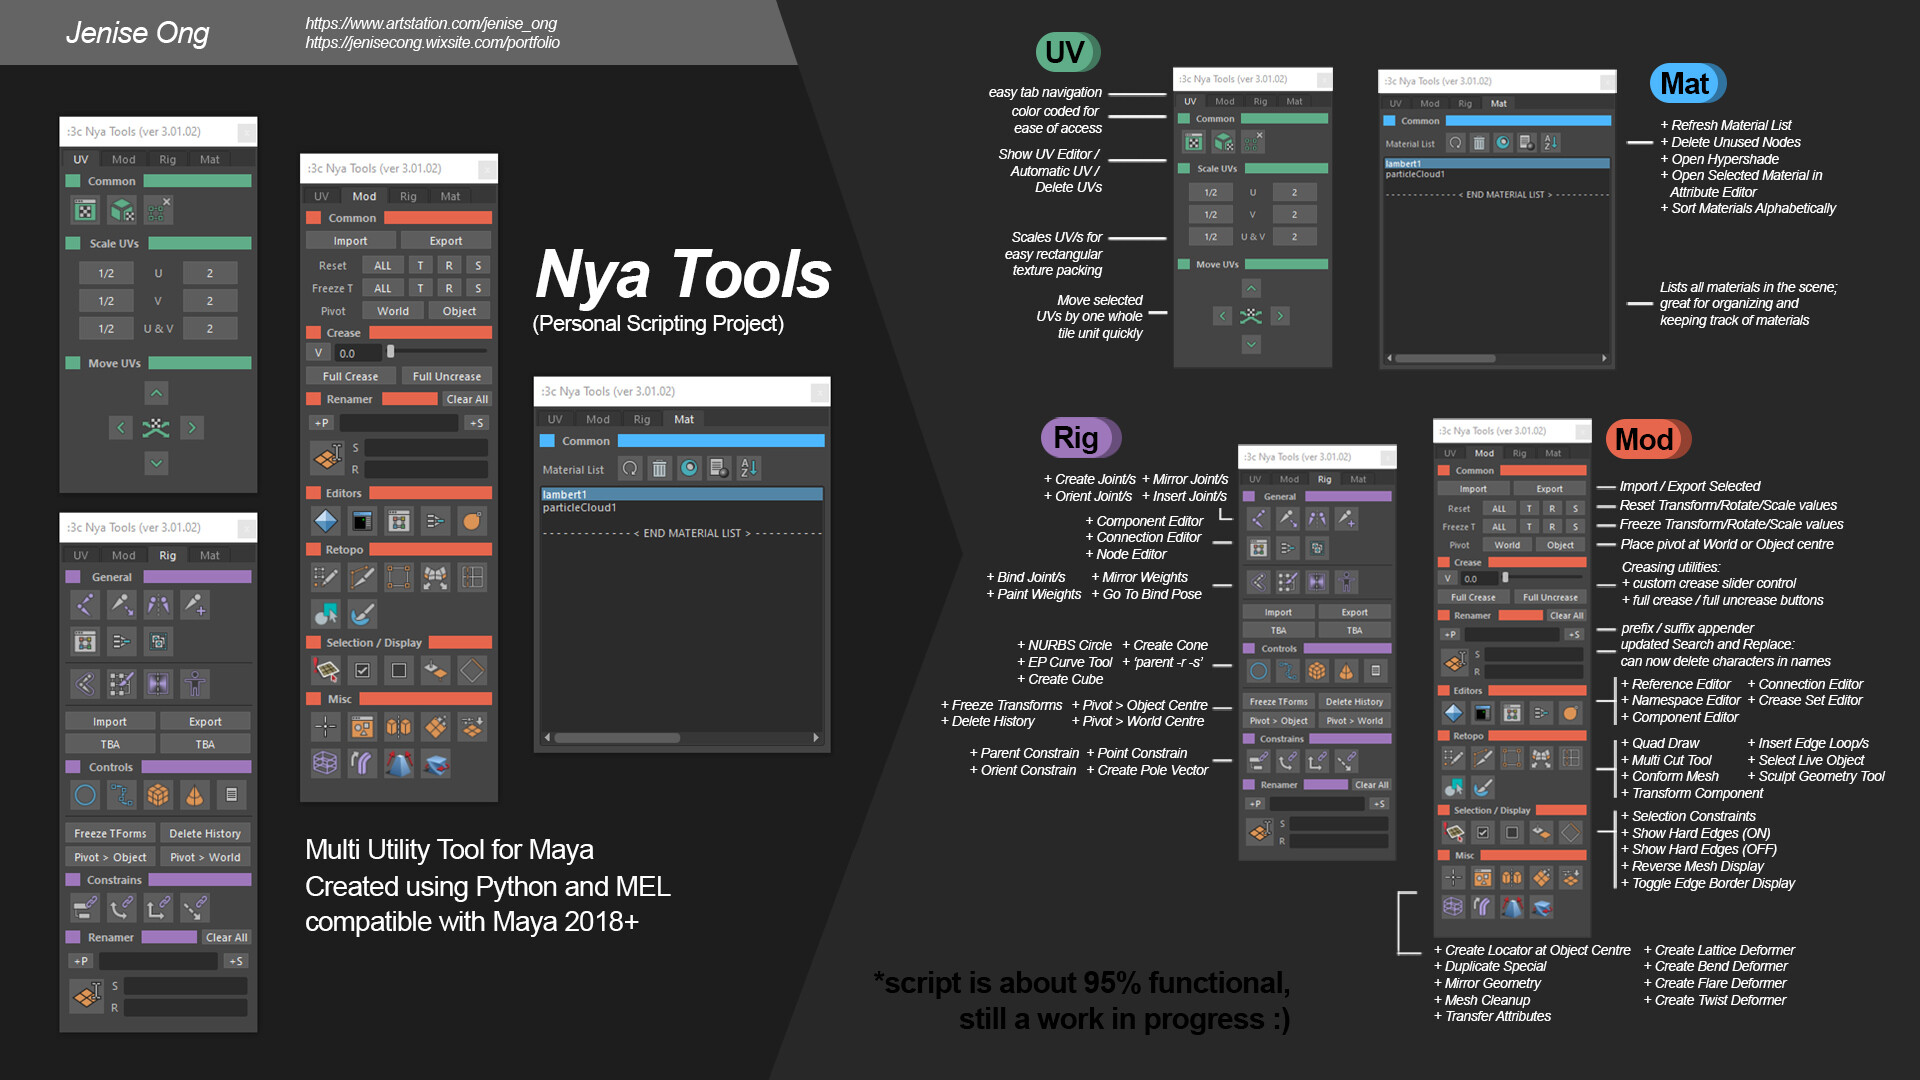Screen dimensions: 1920x1080
Task: Click crease value field 0.0, large Mod window
Action: pos(358,353)
